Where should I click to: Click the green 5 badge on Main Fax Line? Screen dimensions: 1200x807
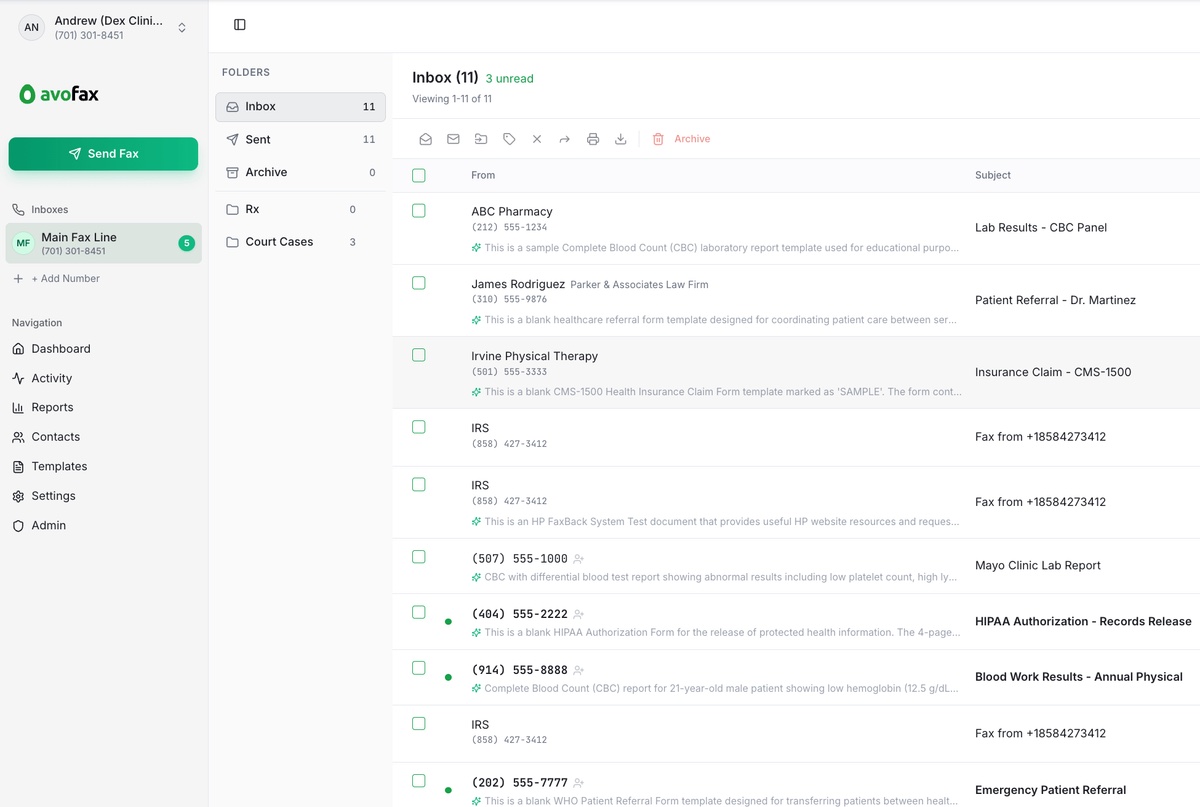(186, 243)
